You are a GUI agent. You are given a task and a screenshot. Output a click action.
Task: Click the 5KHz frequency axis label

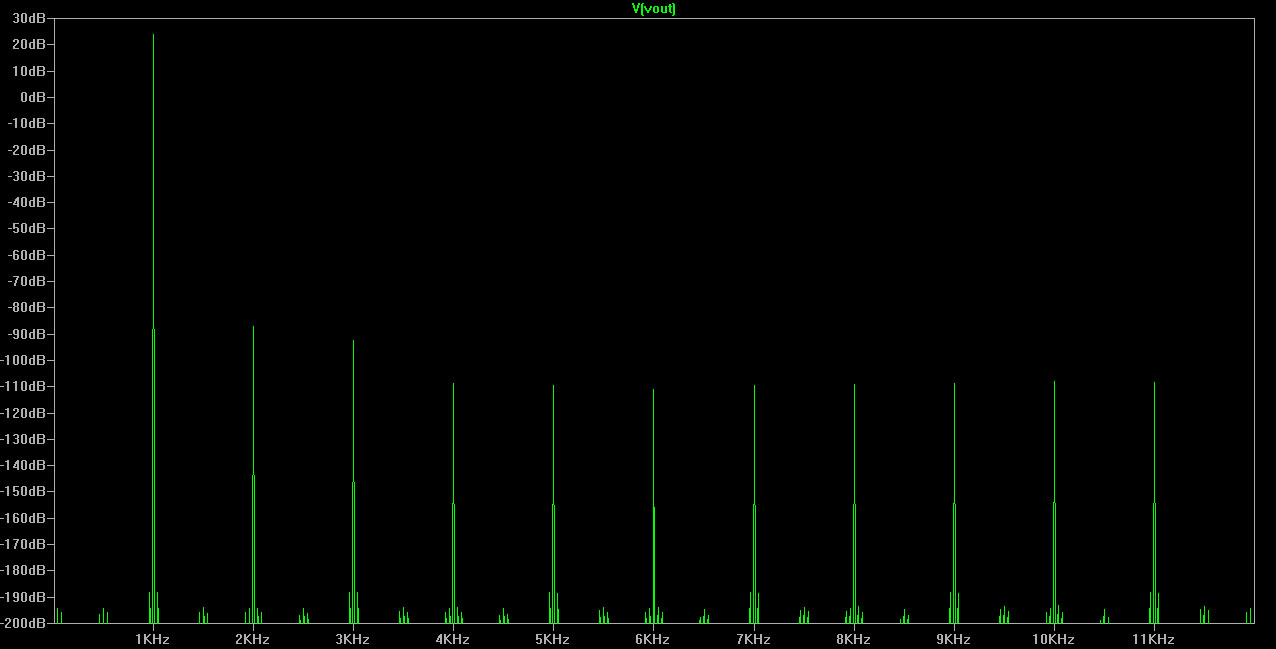tap(553, 639)
